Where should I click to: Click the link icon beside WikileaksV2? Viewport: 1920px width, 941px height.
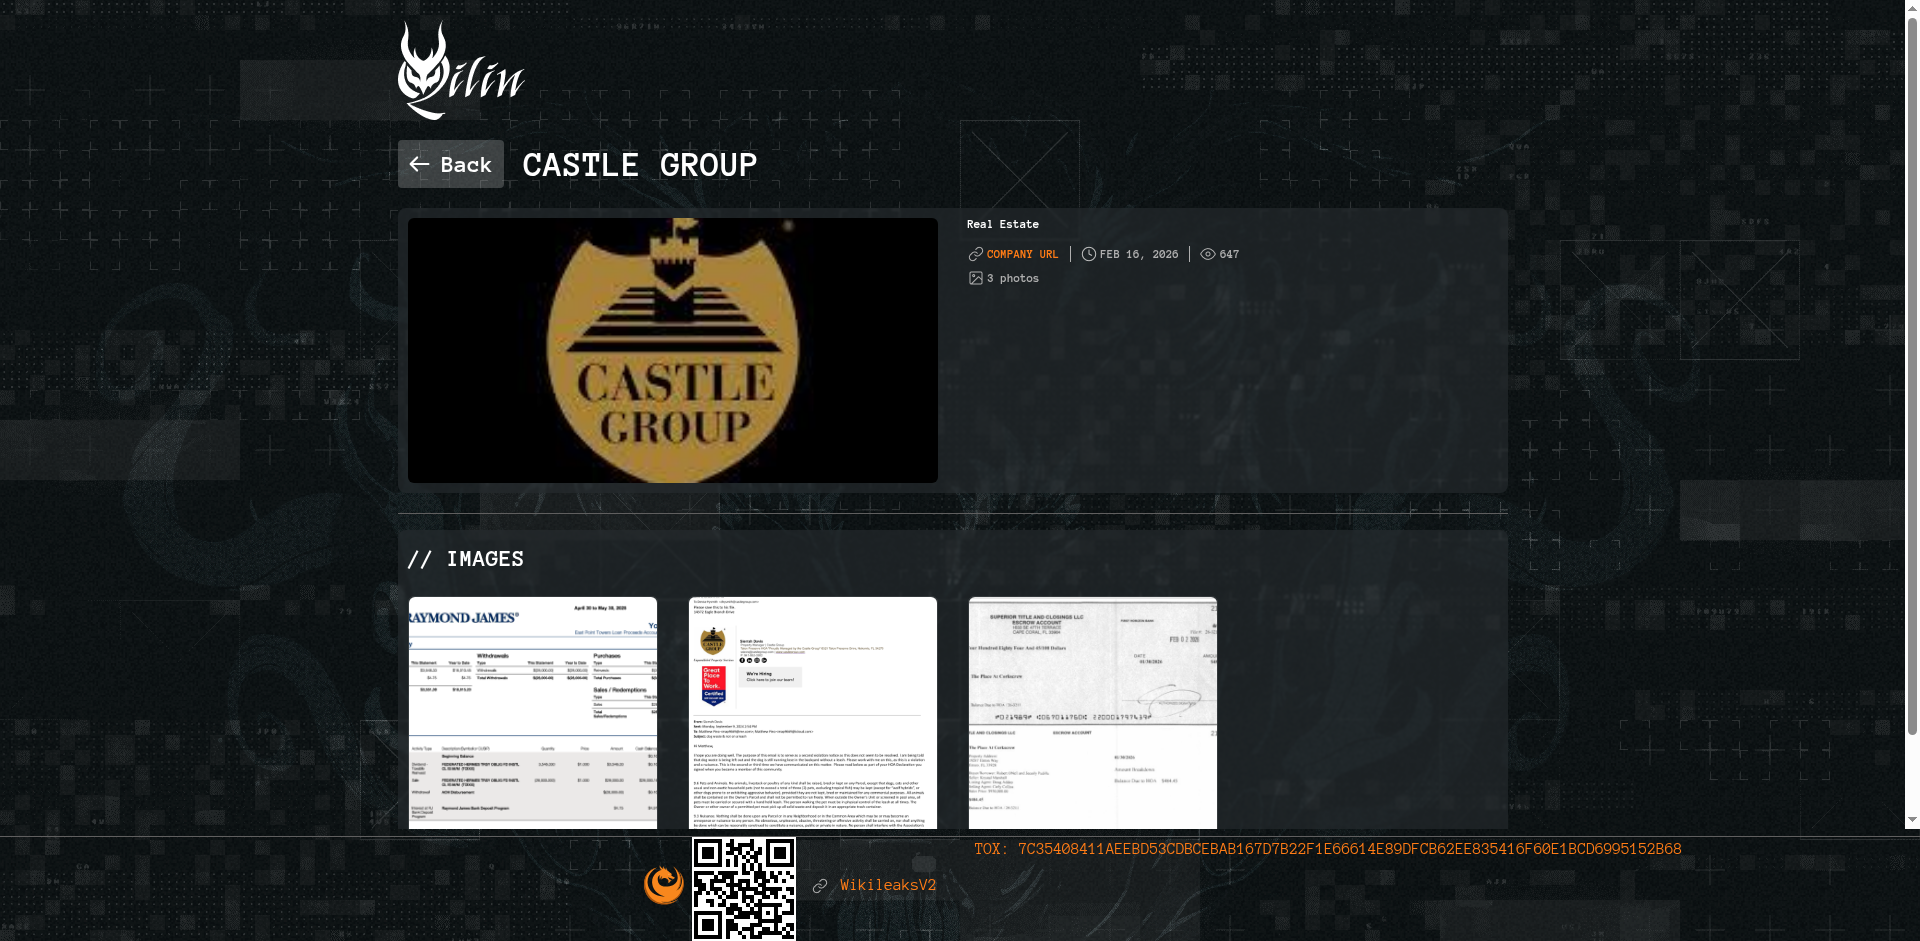coord(820,886)
